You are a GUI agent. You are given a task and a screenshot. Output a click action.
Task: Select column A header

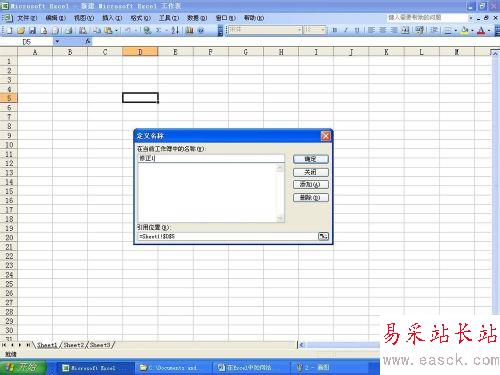35,52
